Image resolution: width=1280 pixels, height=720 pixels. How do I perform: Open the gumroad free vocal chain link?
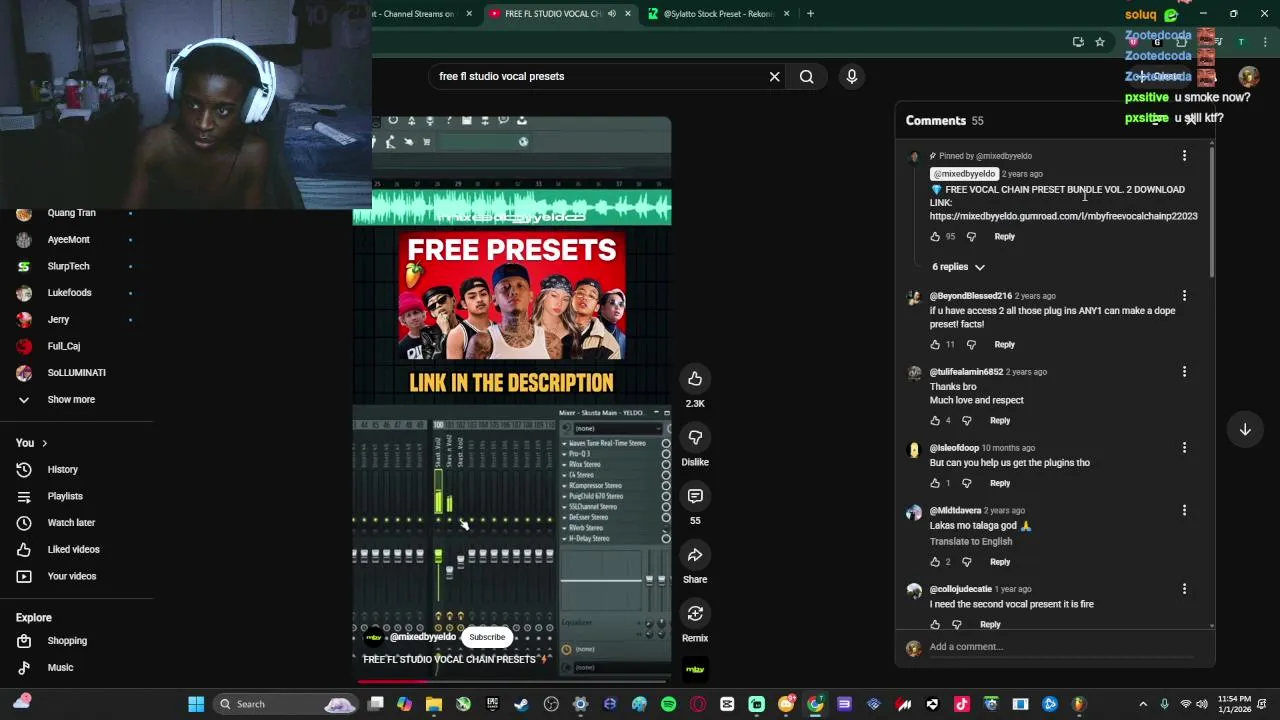click(x=1063, y=216)
